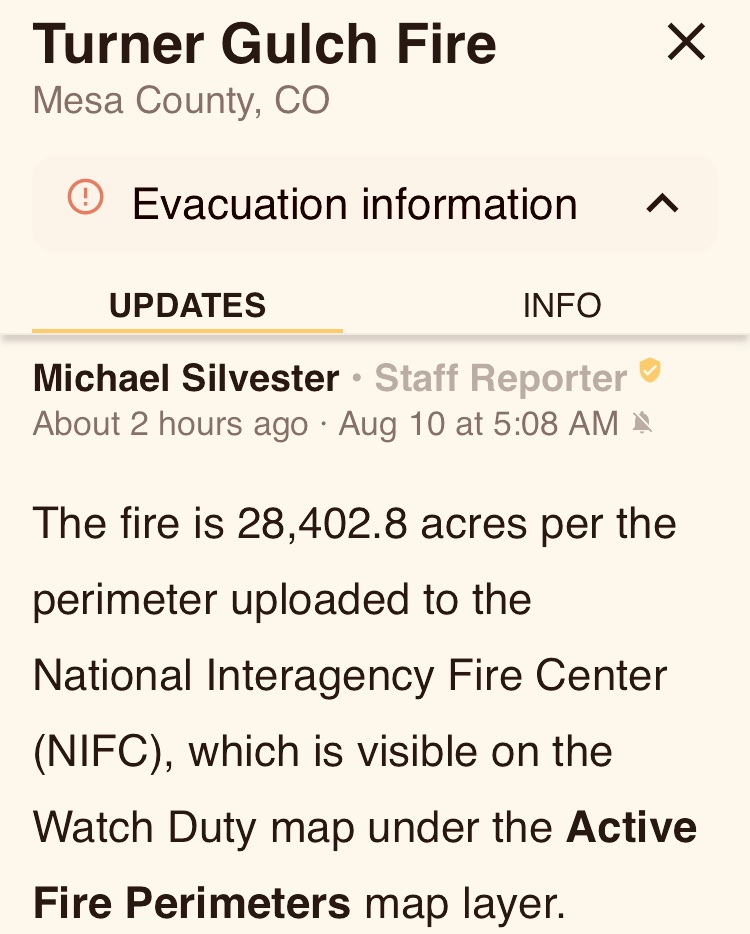The width and height of the screenshot is (750, 934).
Task: Click the yellow underline beneath UPDATES
Action: 187,329
